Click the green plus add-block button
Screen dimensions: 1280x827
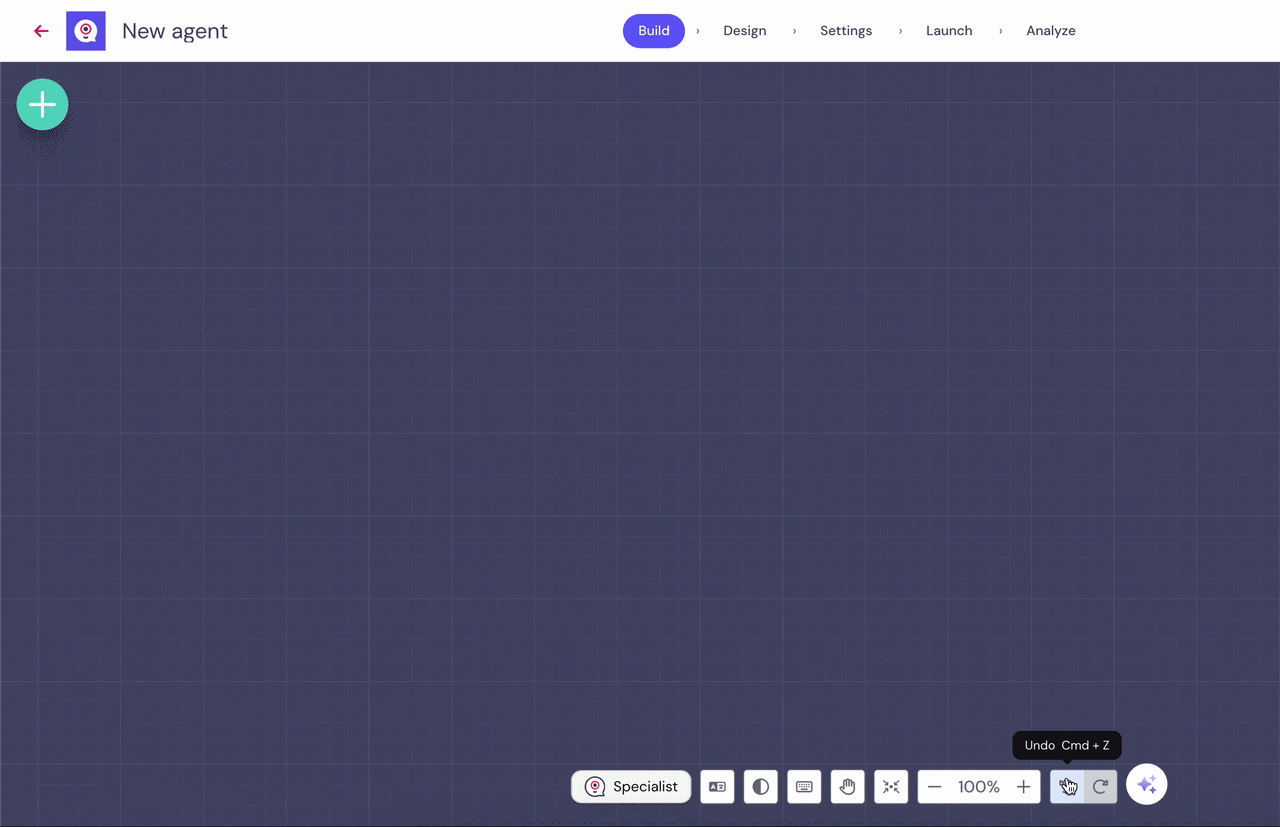point(42,104)
